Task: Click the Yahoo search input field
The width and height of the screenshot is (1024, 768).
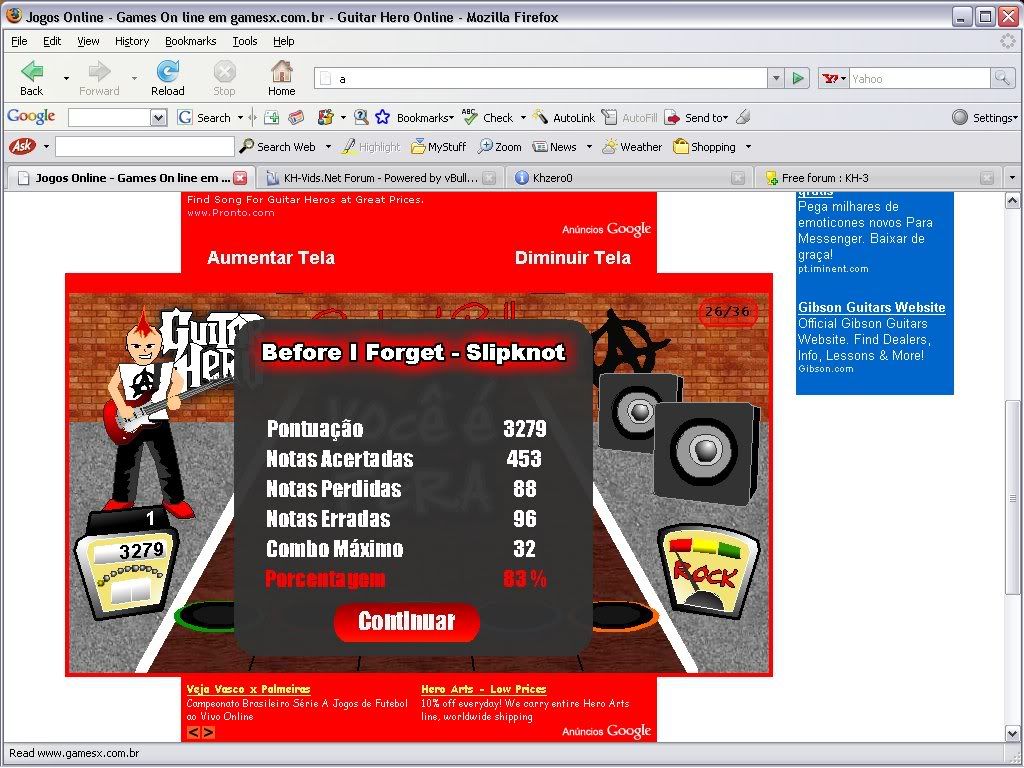Action: click(920, 78)
